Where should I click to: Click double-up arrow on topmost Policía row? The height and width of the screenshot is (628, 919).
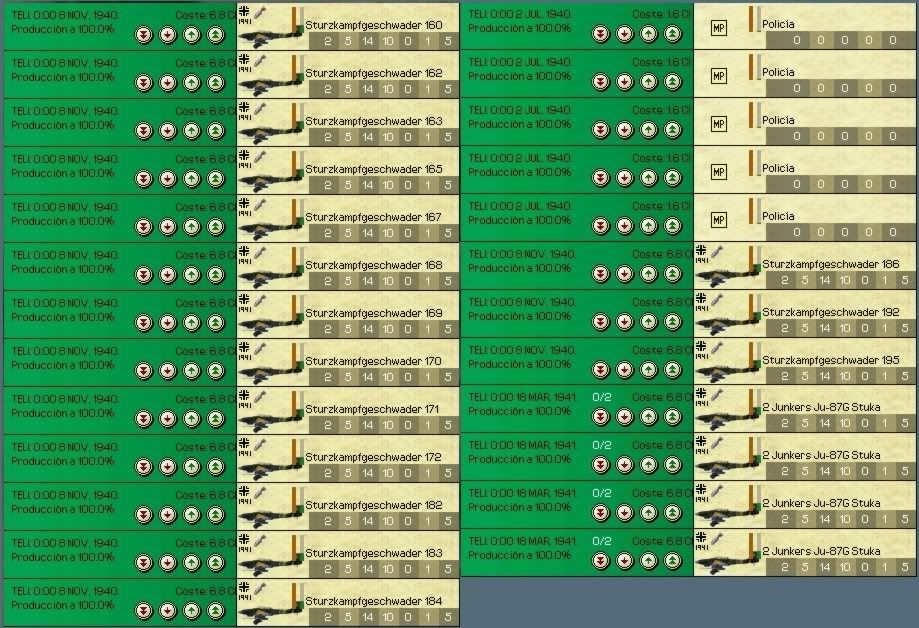coord(673,35)
